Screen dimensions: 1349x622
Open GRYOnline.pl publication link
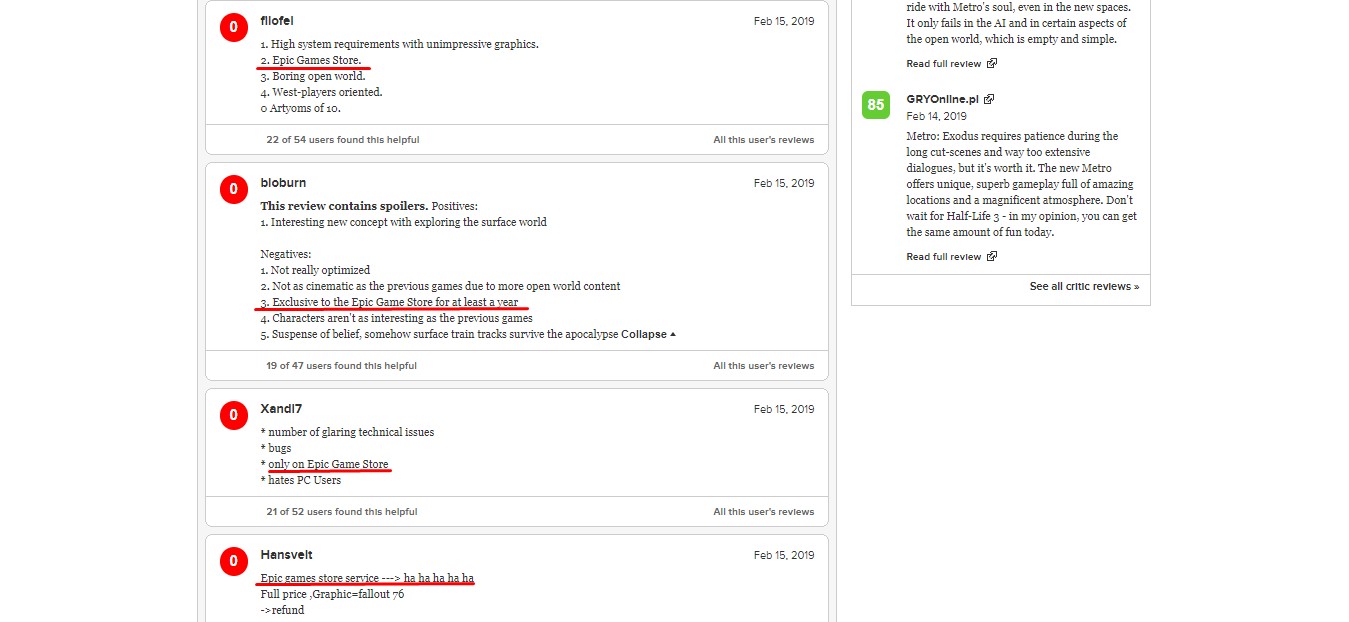tap(943, 100)
